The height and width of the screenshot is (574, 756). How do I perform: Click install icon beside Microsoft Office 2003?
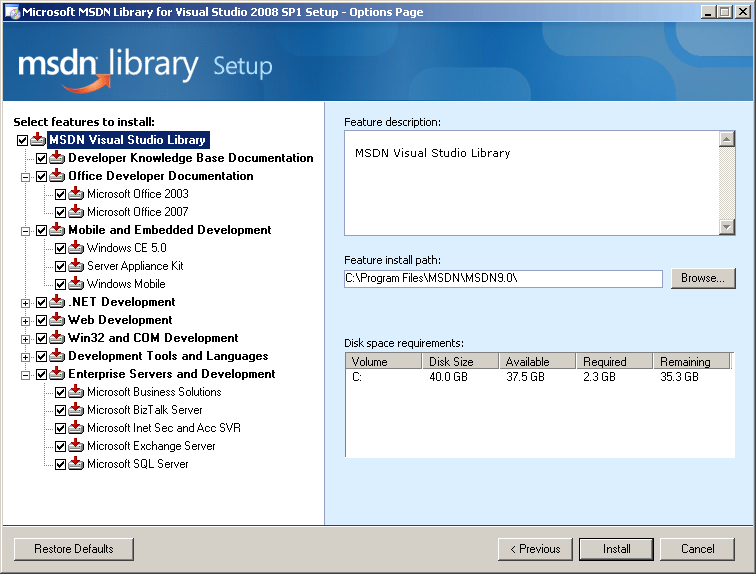[76, 194]
